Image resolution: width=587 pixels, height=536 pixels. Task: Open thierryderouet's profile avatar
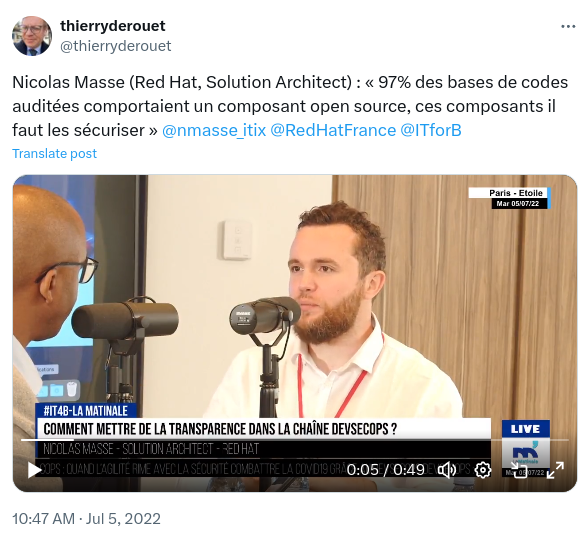coord(32,36)
